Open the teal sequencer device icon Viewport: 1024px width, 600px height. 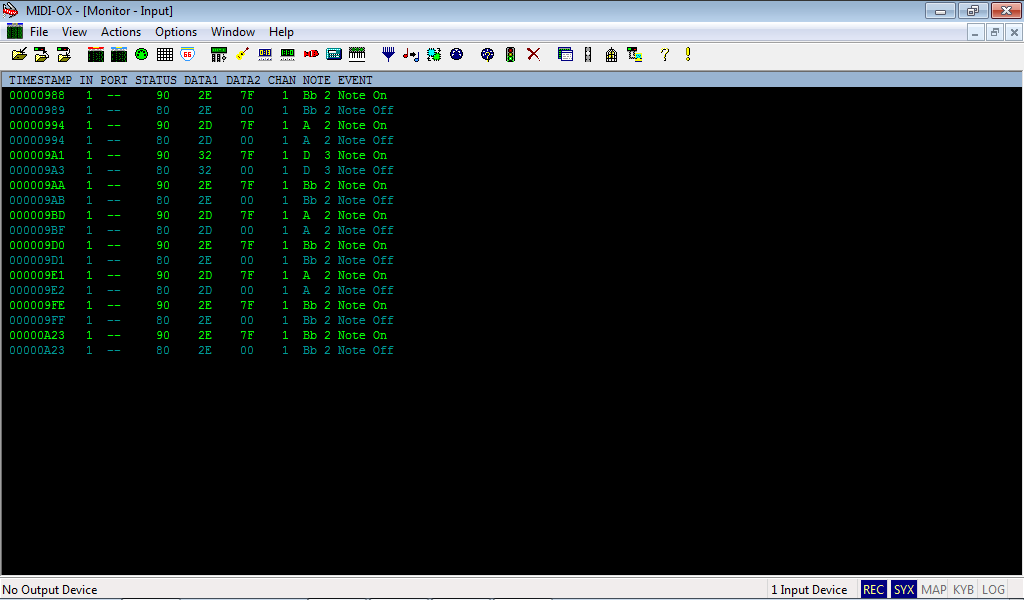click(x=334, y=55)
